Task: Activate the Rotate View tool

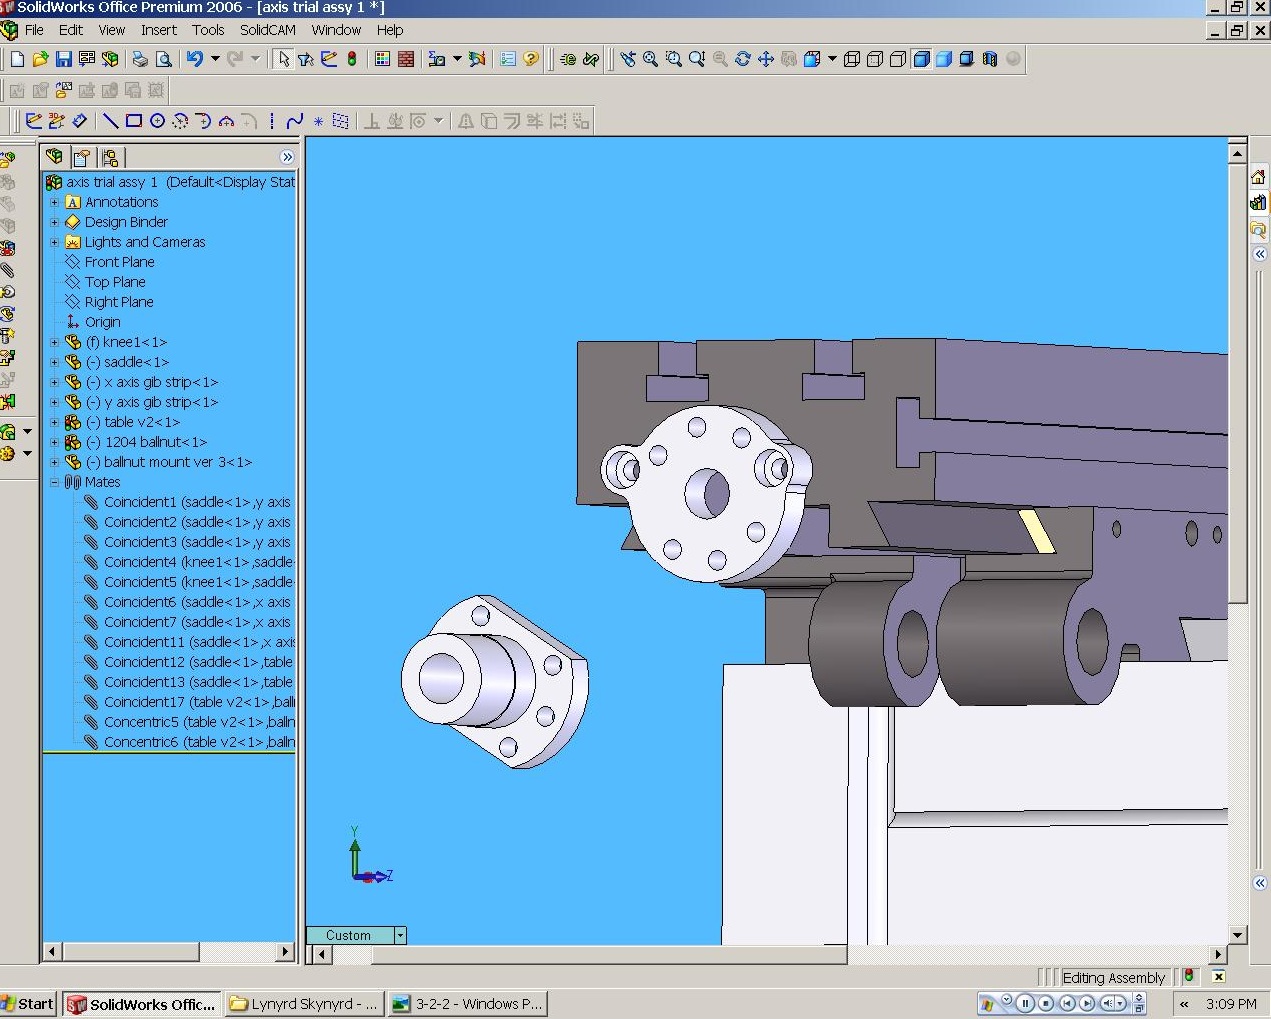Action: (x=742, y=59)
